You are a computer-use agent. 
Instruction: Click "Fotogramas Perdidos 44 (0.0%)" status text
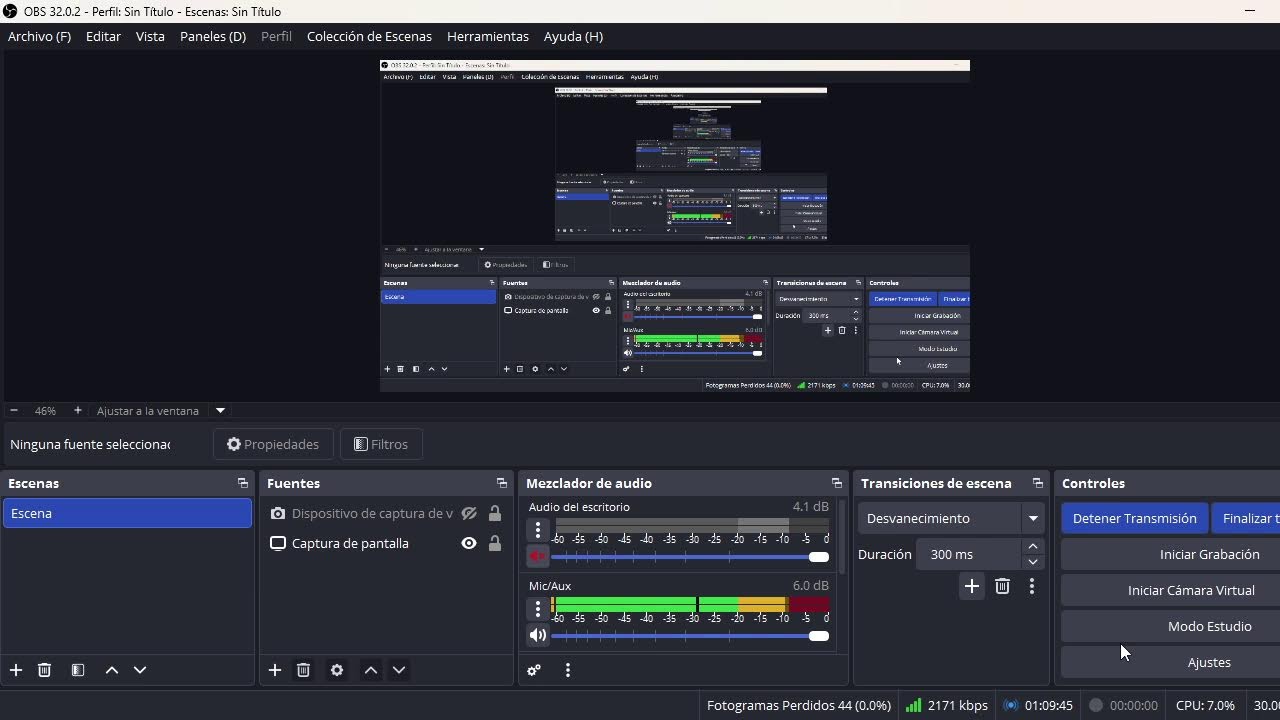(799, 705)
